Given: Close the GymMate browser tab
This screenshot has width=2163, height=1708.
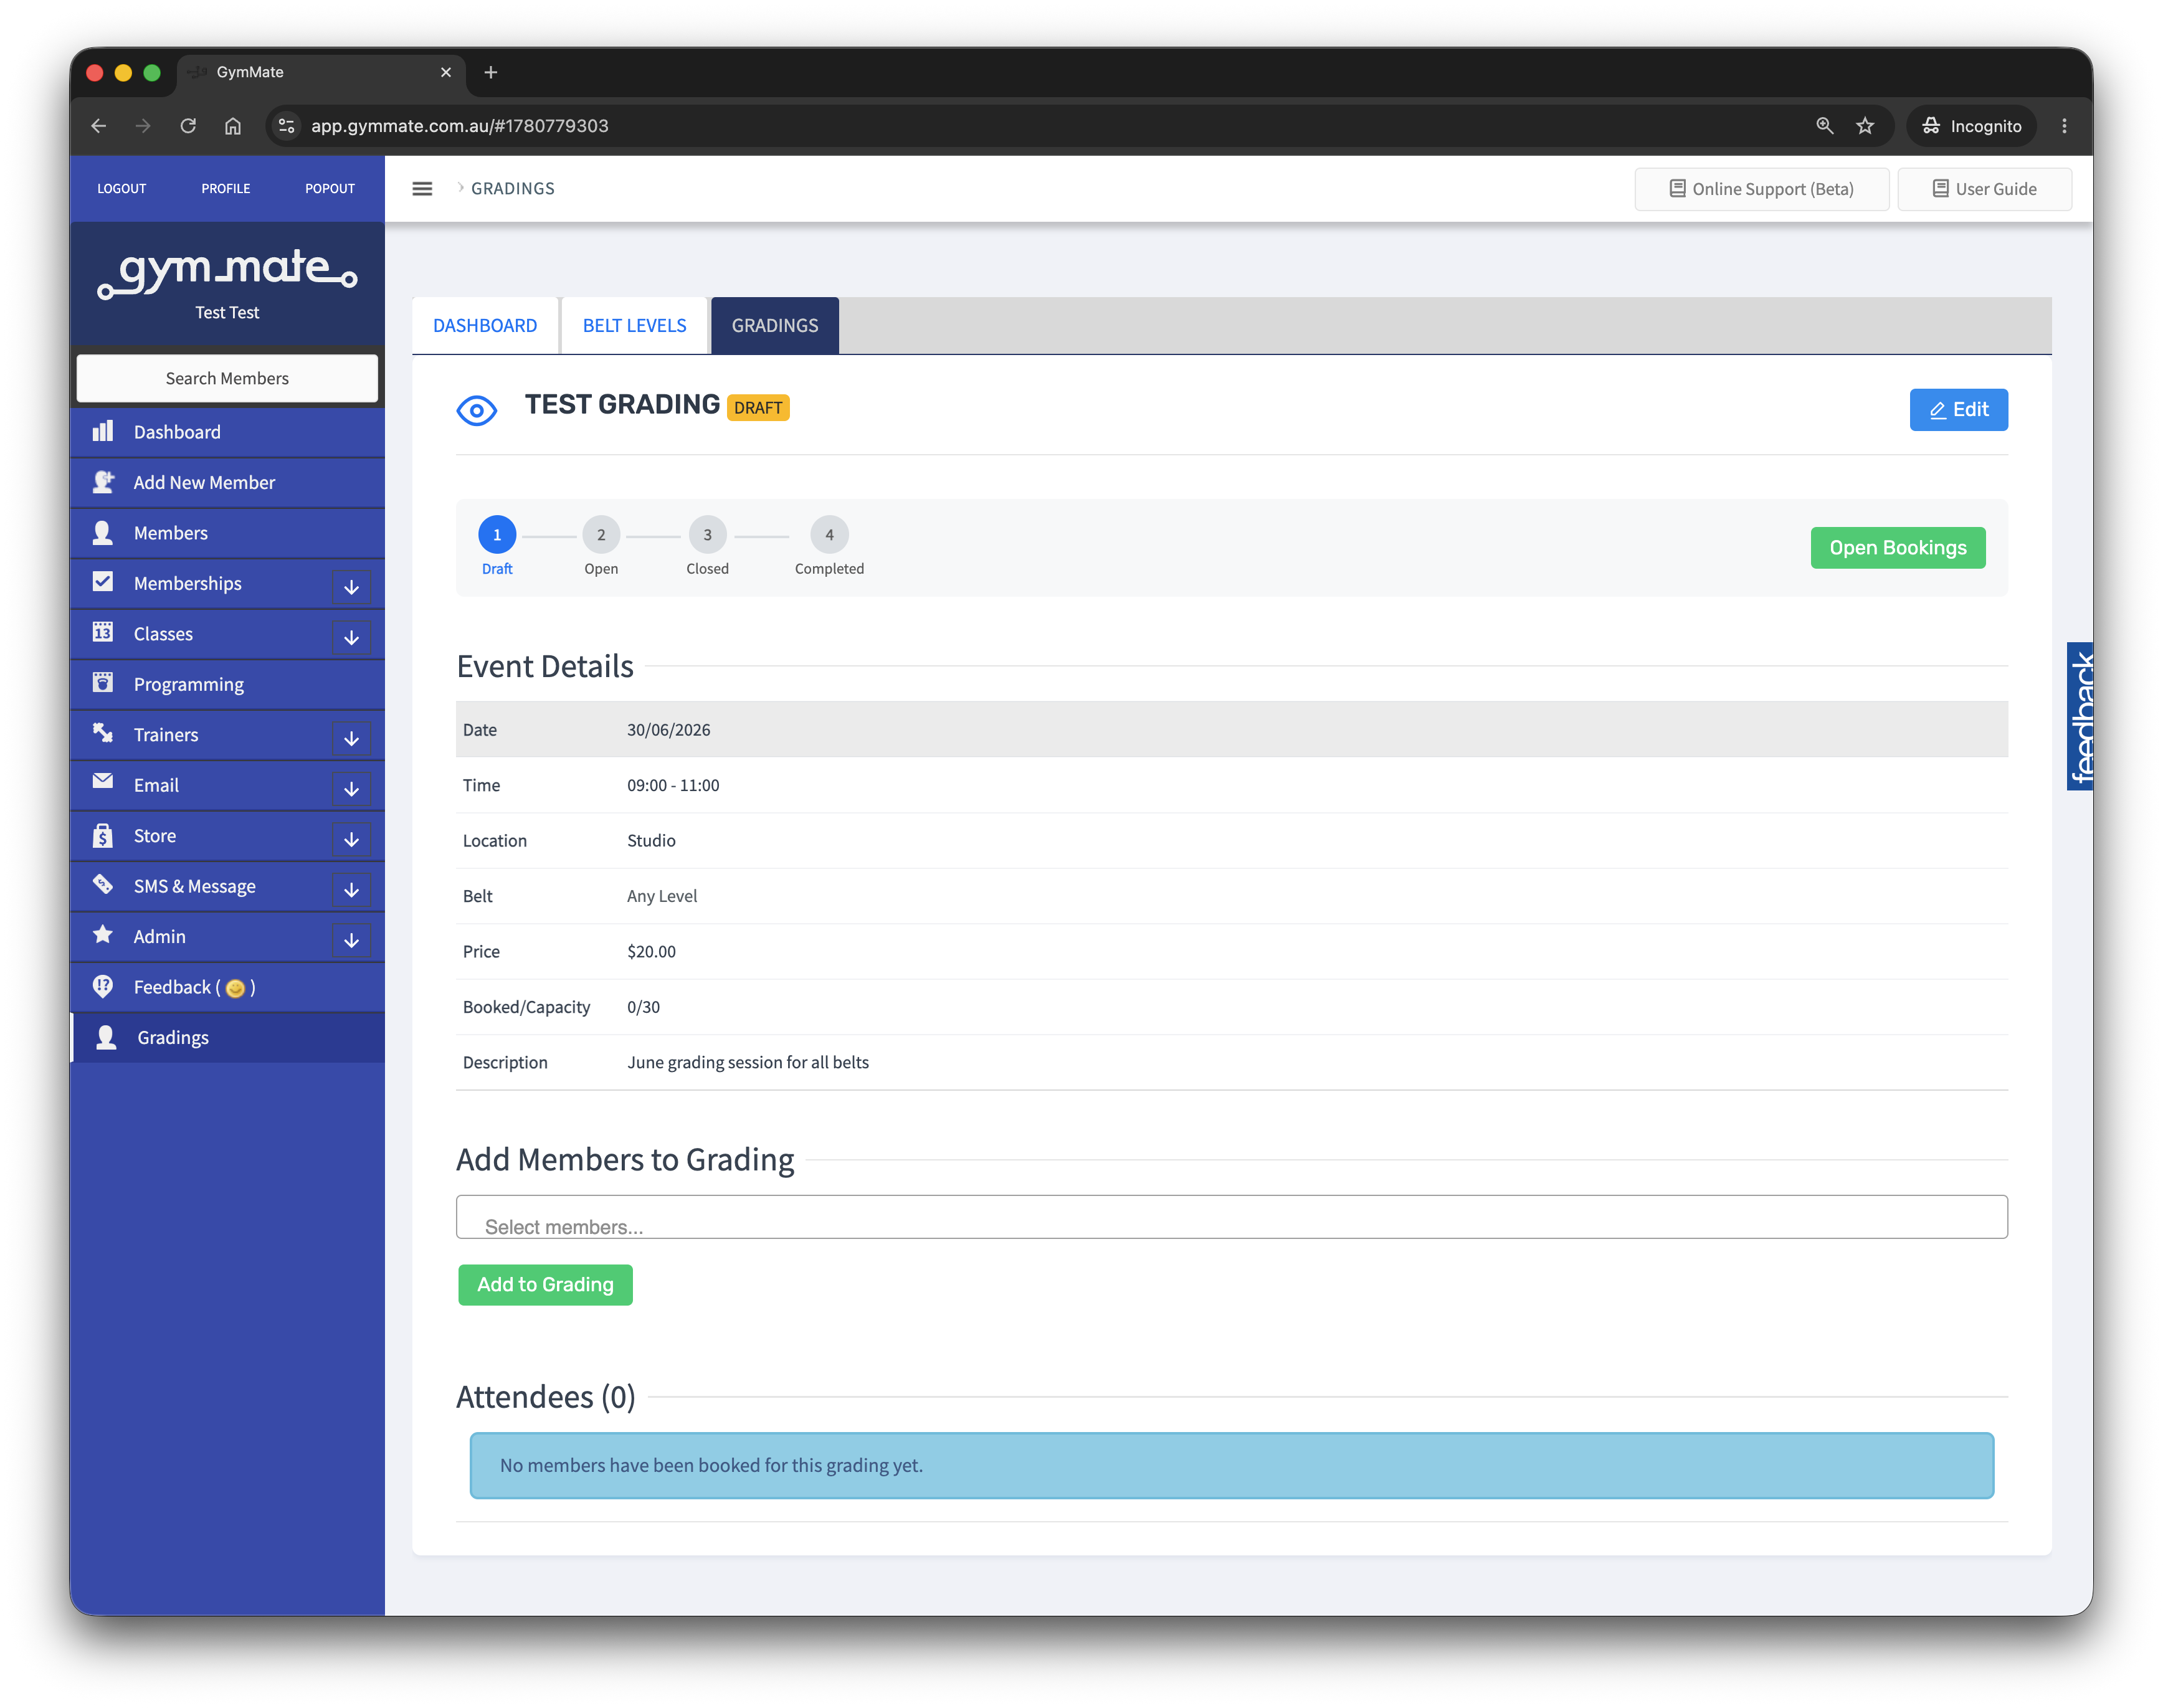Looking at the screenshot, I should pyautogui.click(x=446, y=72).
